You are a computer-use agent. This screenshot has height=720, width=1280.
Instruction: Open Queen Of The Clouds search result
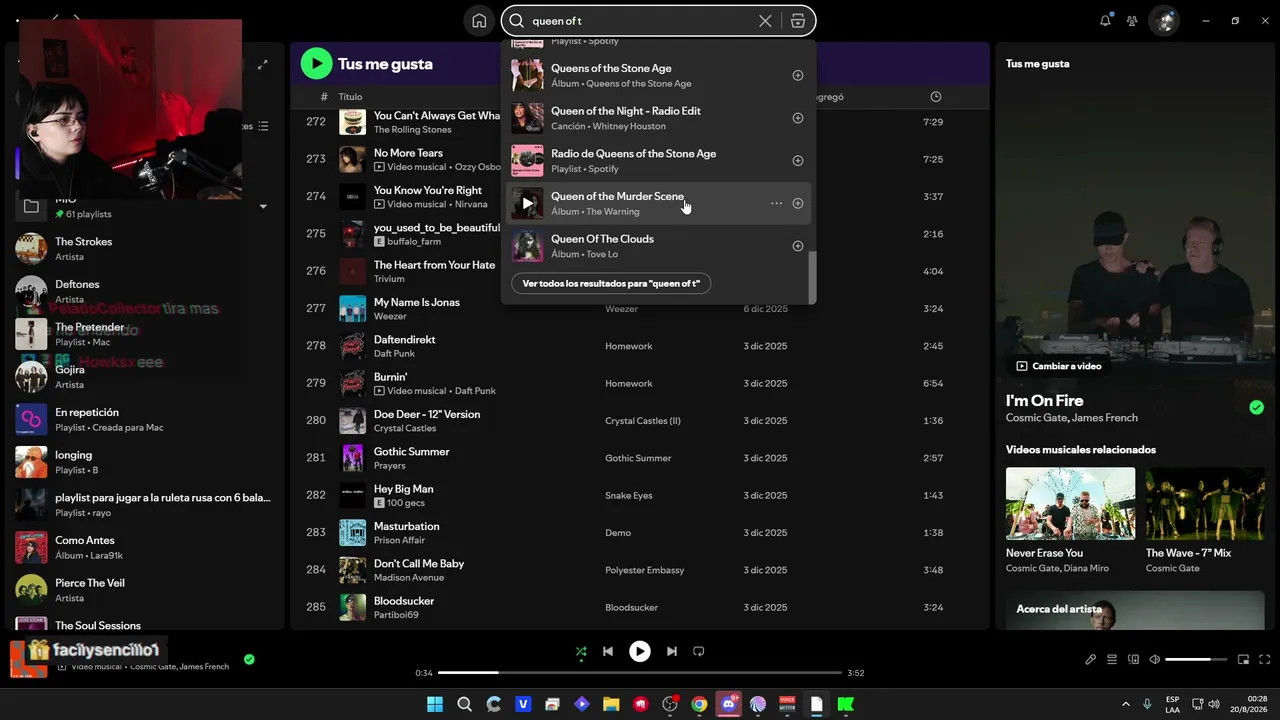[x=658, y=246]
